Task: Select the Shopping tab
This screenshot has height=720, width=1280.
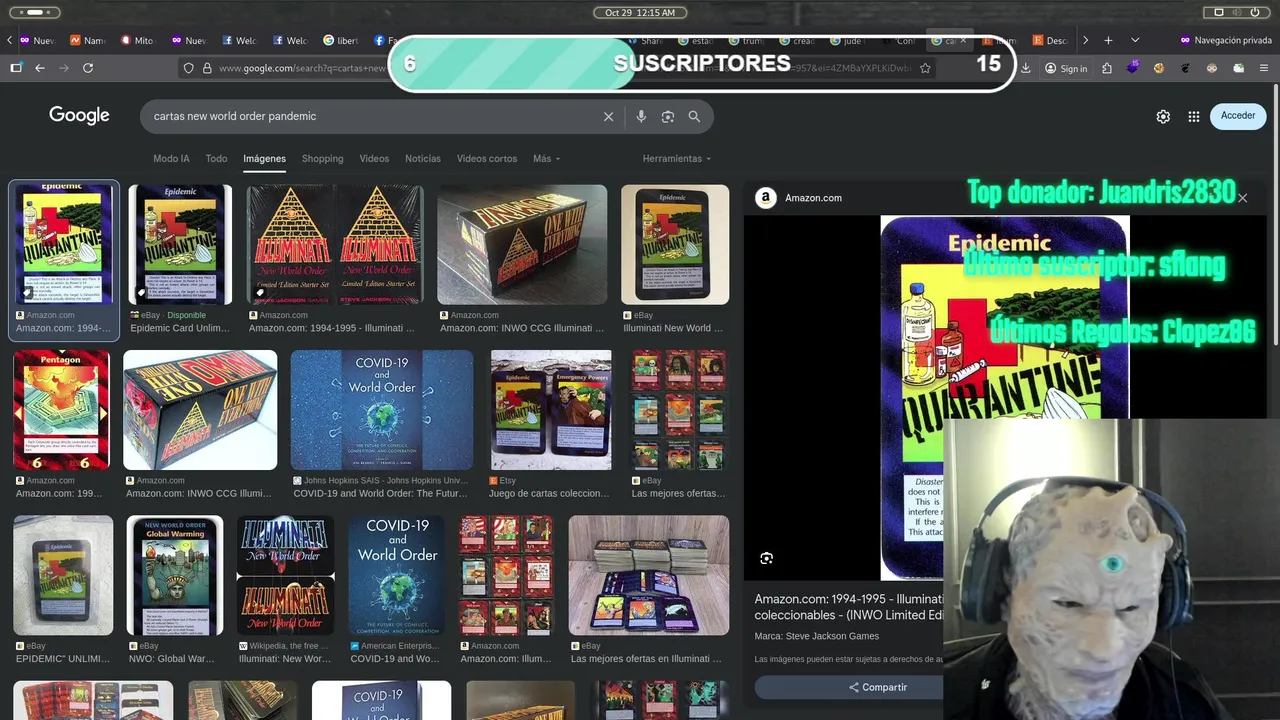Action: tap(322, 158)
